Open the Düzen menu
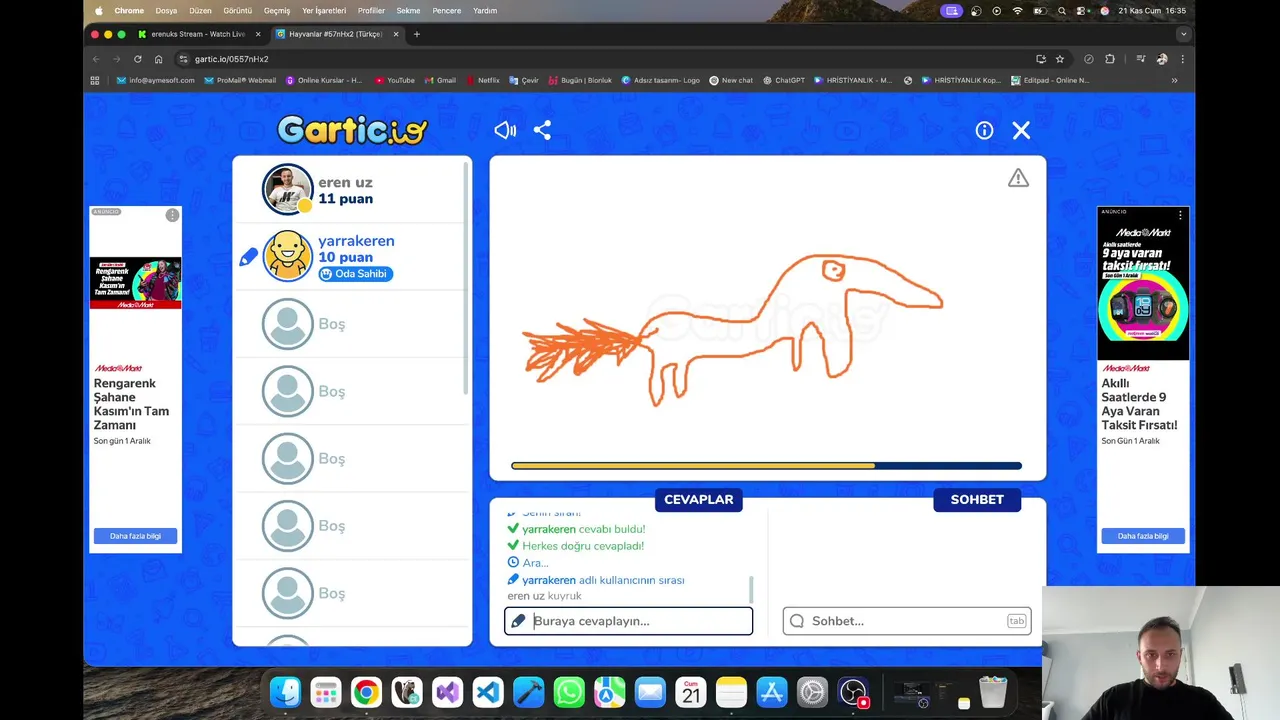Screen dimensions: 1280x720 (x=200, y=11)
